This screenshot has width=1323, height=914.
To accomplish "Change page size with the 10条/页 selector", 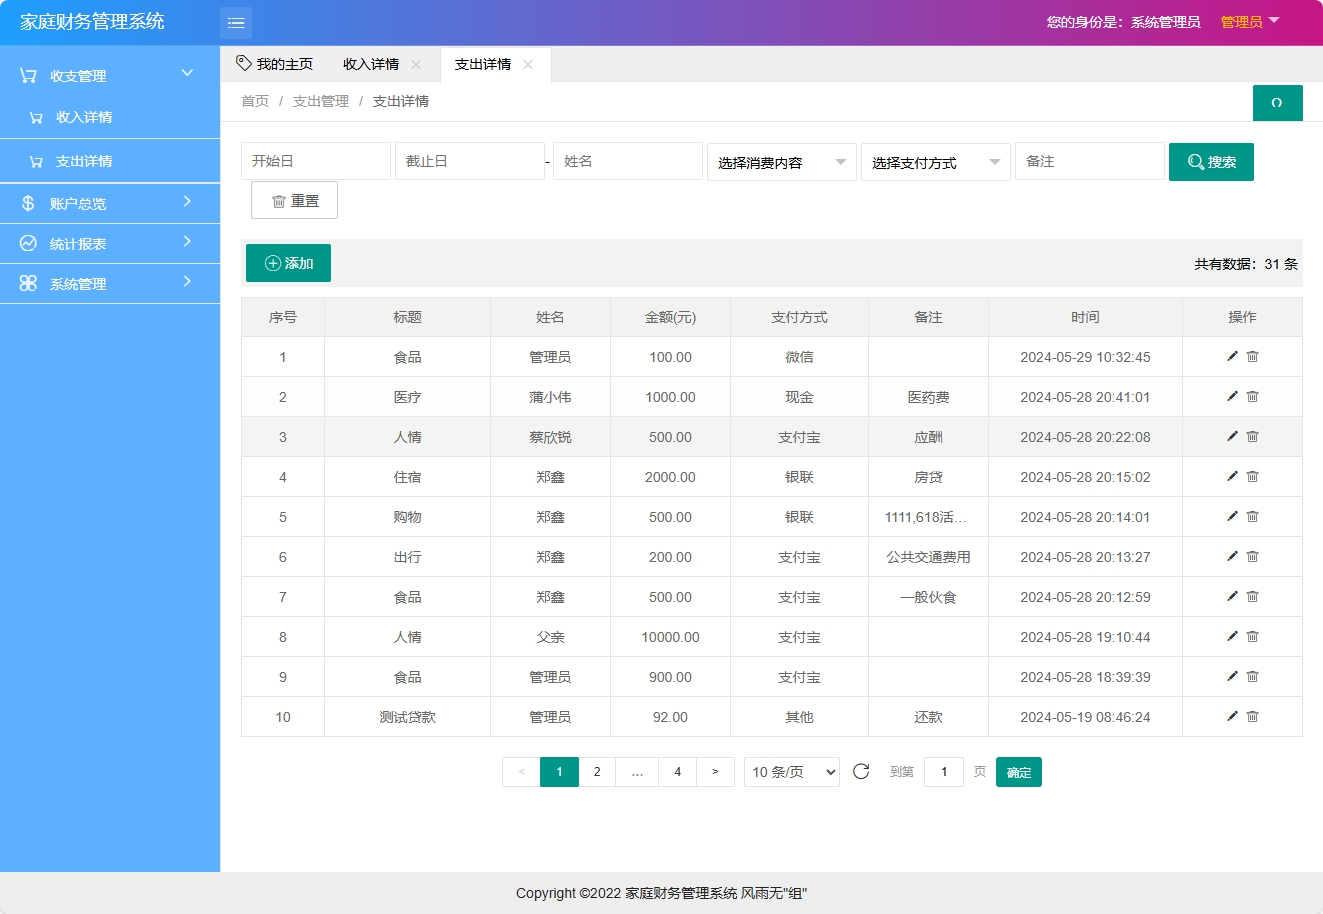I will pos(791,771).
